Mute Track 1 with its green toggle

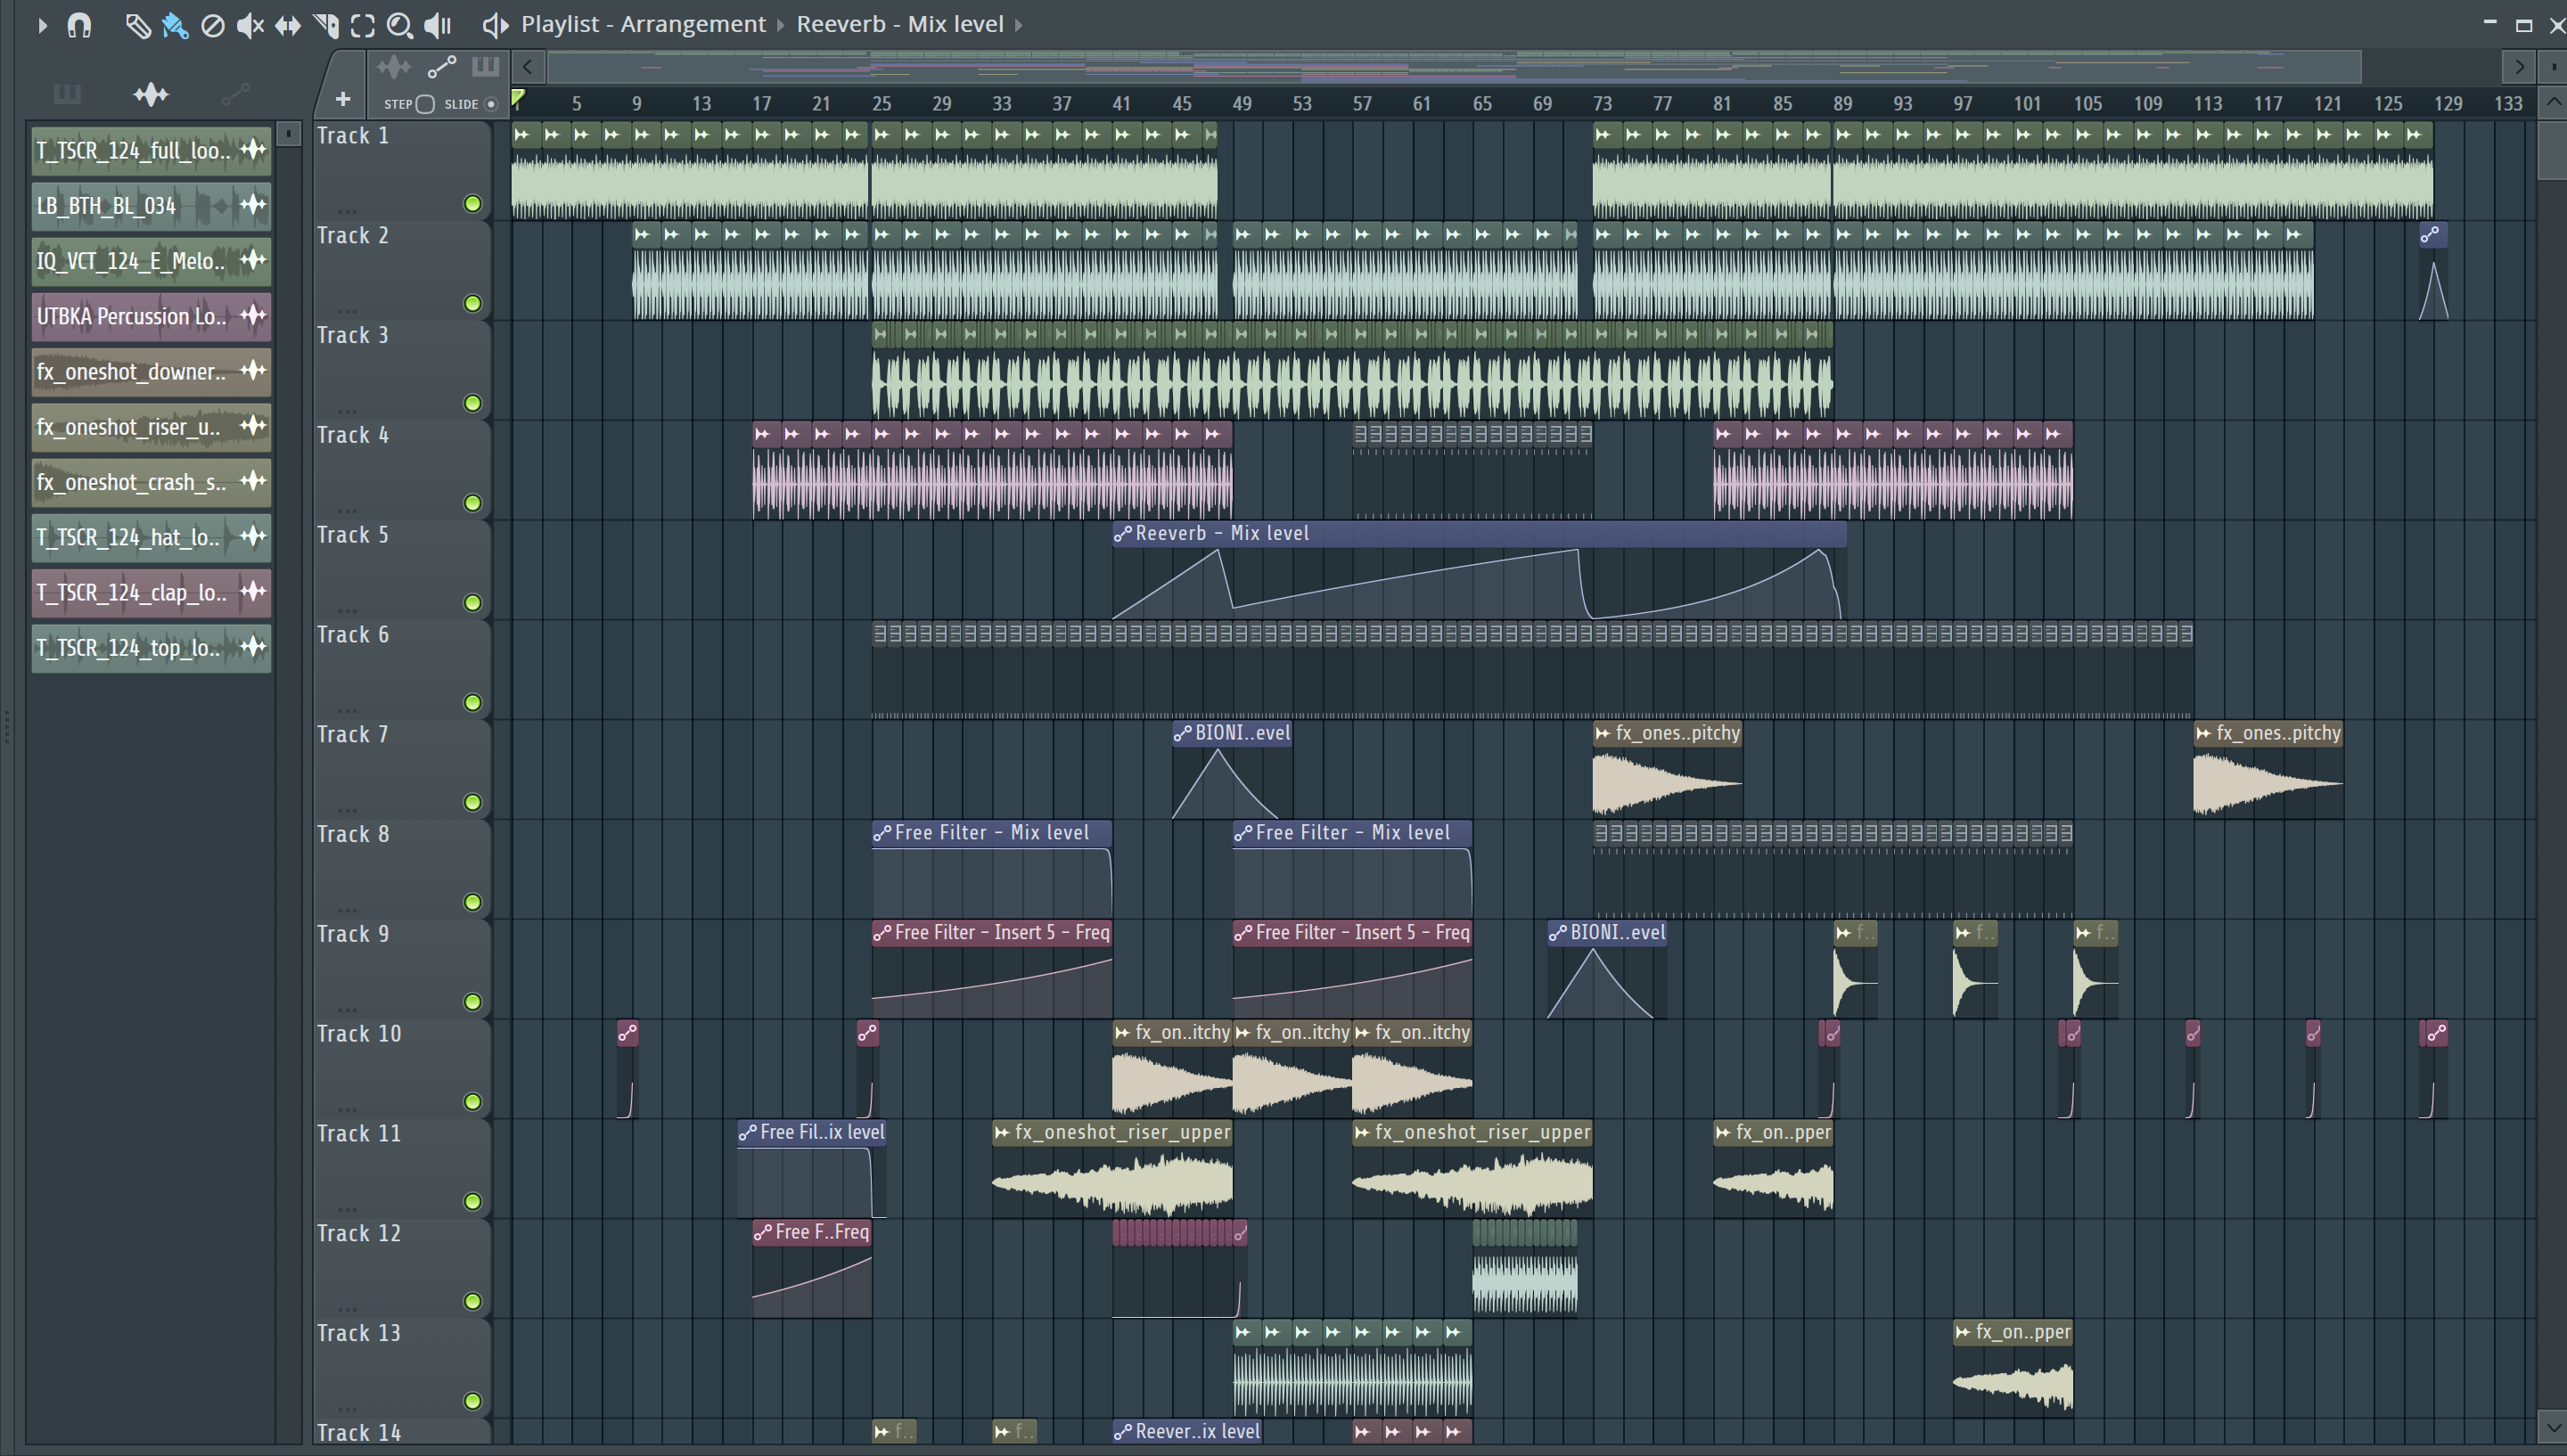(x=473, y=204)
